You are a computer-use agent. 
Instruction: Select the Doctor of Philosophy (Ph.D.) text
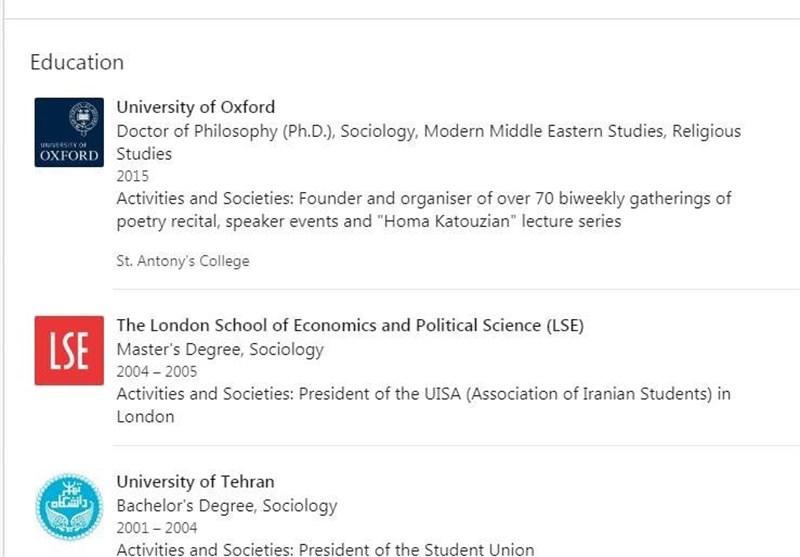225,131
